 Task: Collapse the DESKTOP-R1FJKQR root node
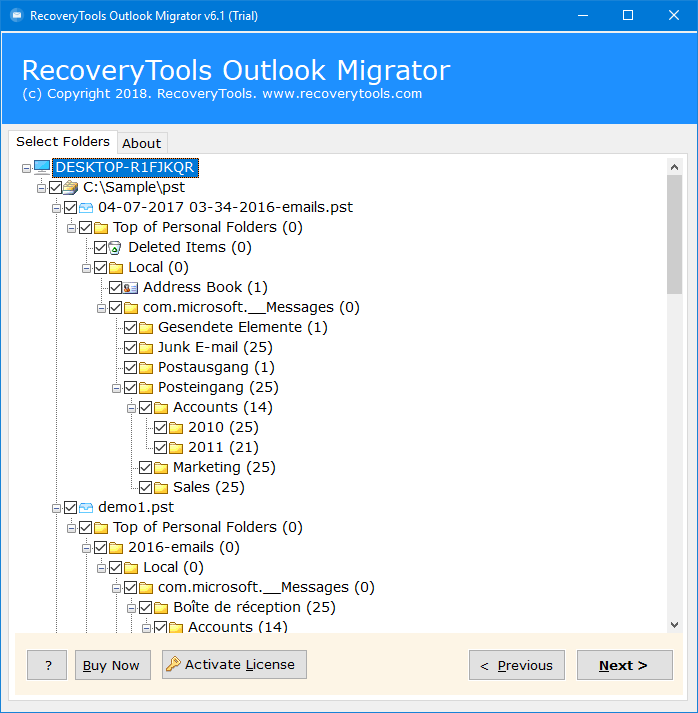point(26,168)
